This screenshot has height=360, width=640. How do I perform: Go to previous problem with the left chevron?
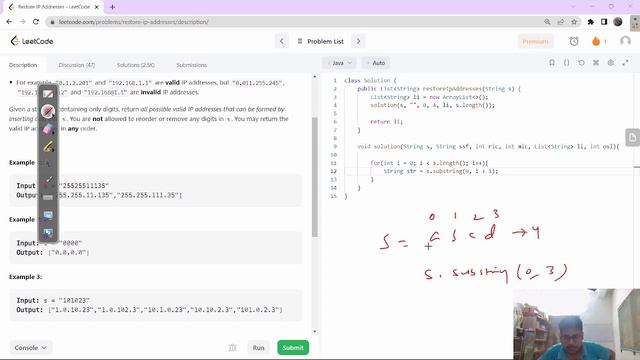coord(282,41)
